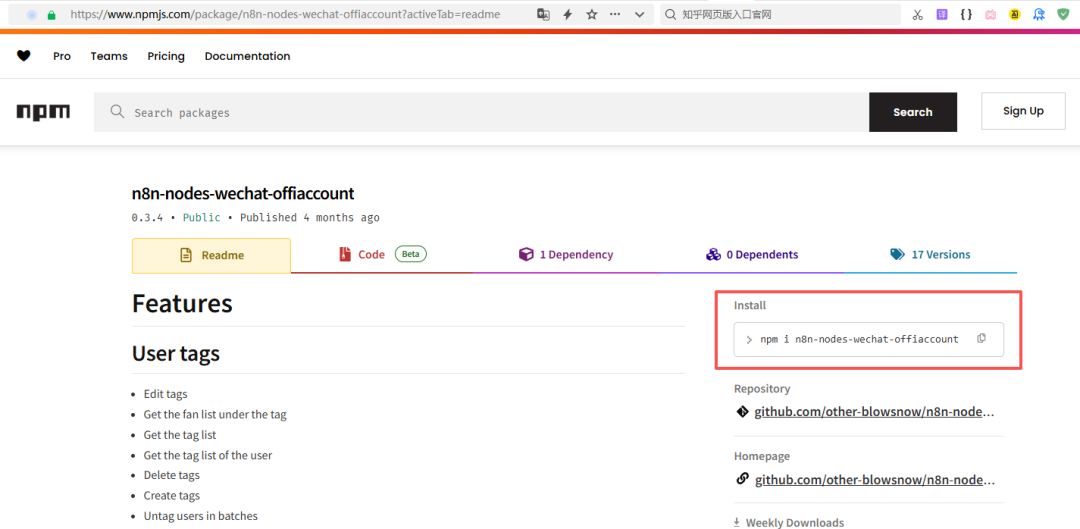The image size is (1080, 529).
Task: Click the version 0.3.4 text
Action: [x=147, y=218]
